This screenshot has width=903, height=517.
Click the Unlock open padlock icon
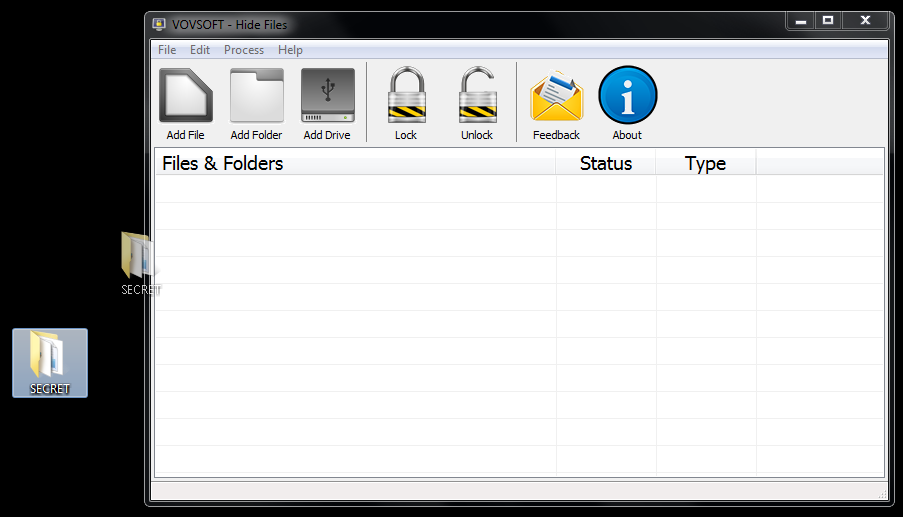(477, 97)
